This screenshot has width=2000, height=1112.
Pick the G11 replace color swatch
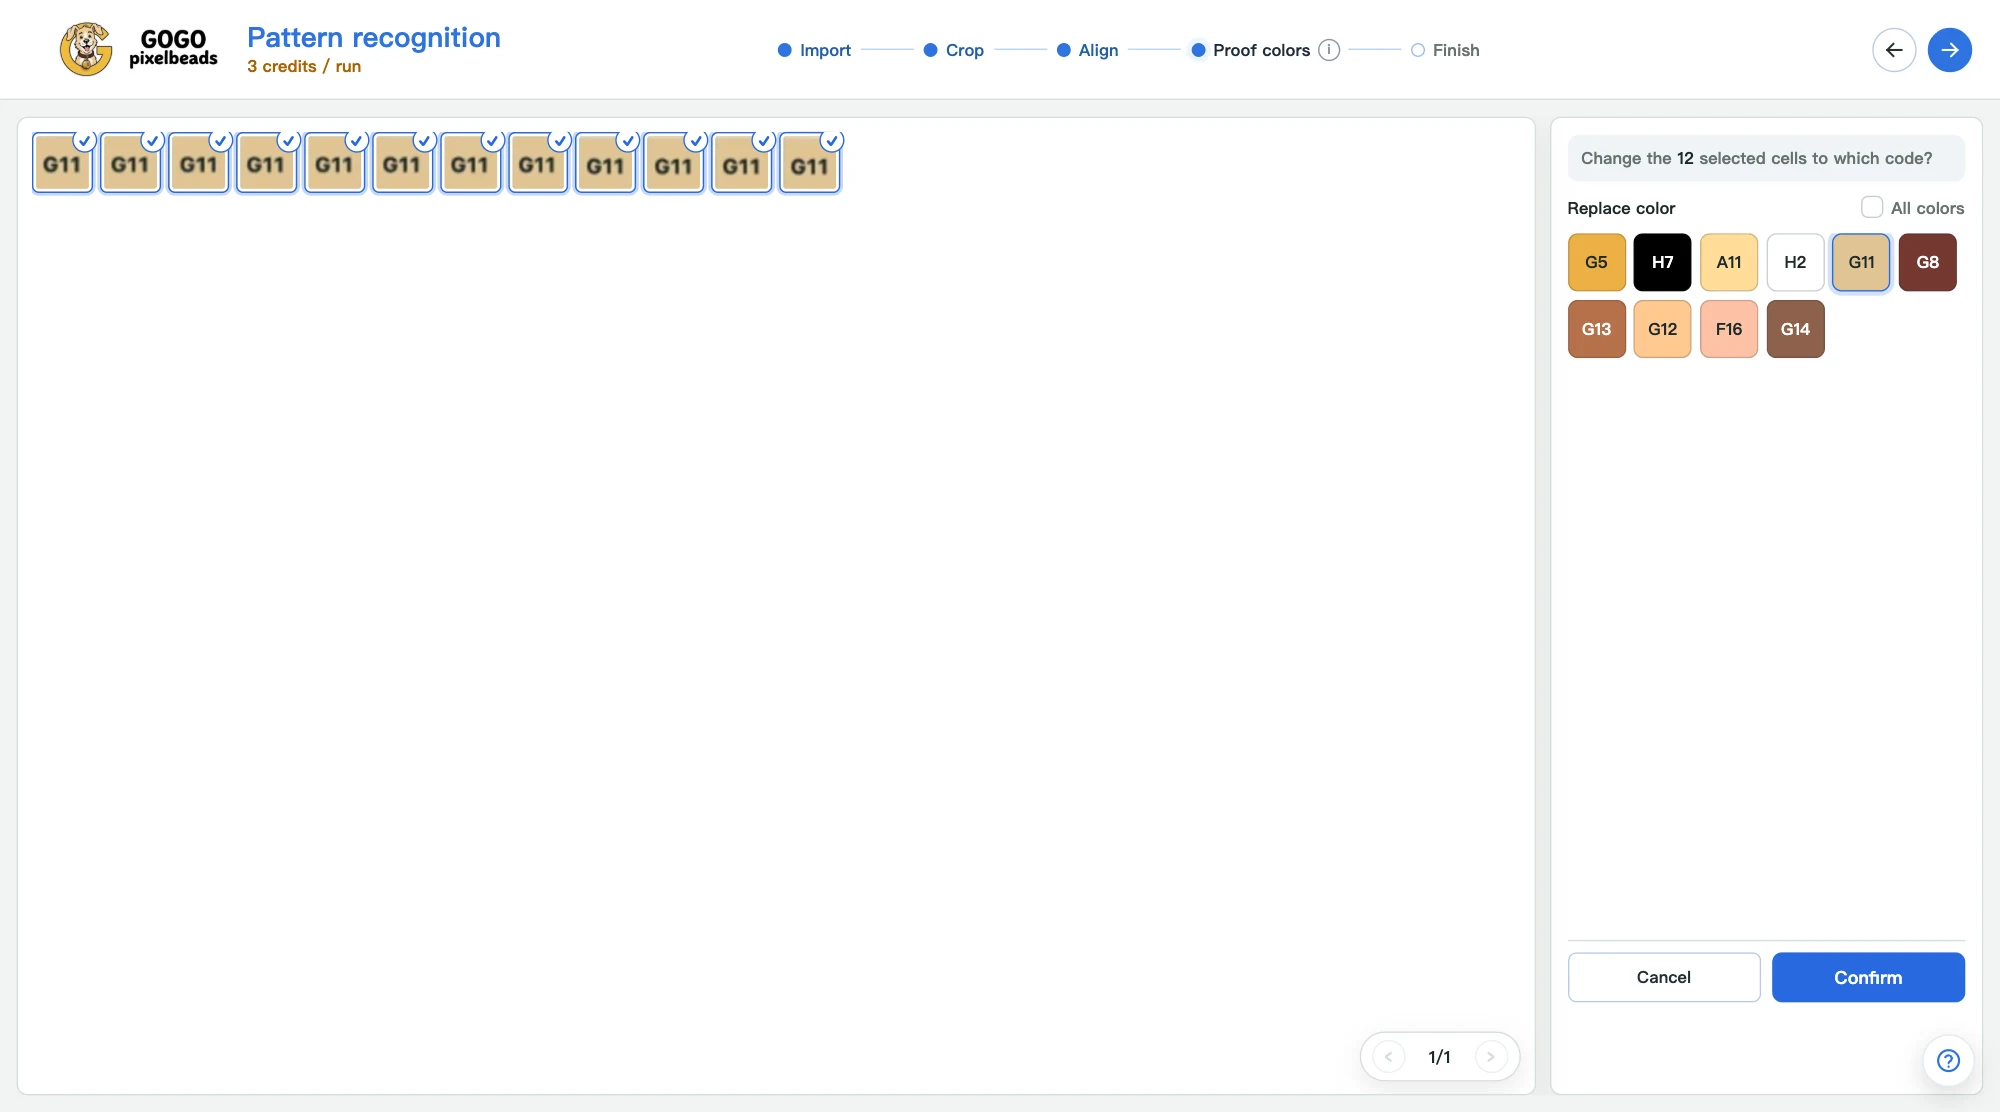tap(1862, 262)
